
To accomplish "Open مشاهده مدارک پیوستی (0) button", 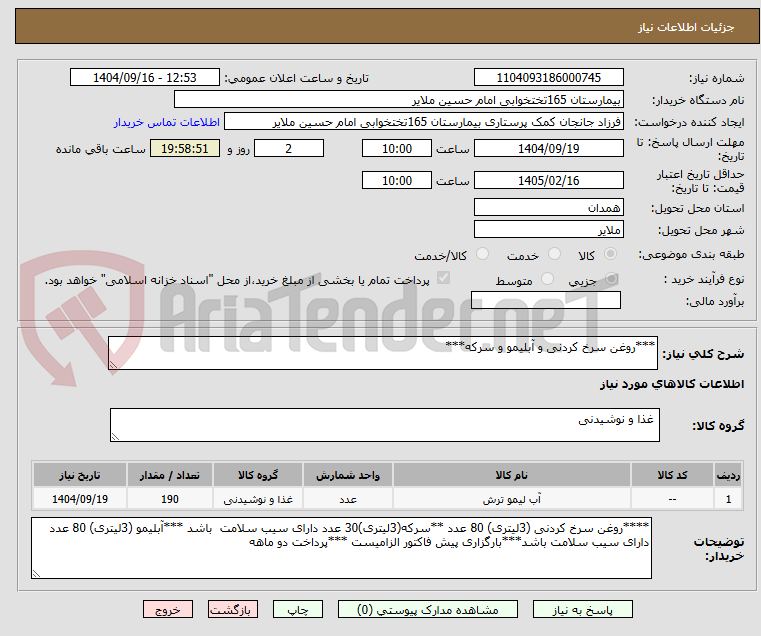I will point(428,609).
